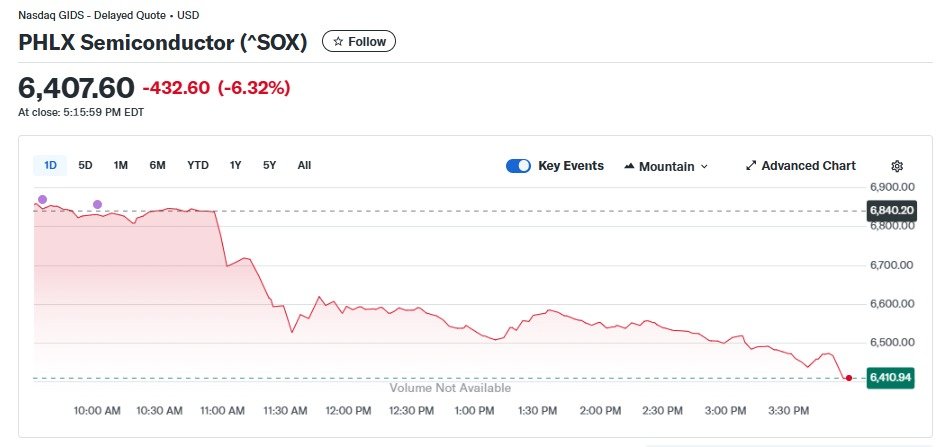Switch to 5D time range

click(x=85, y=165)
